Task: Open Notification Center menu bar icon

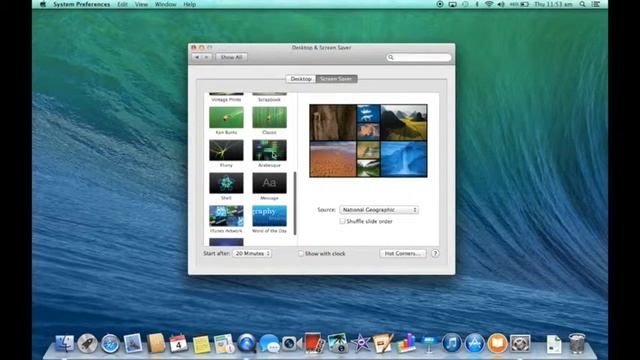Action: click(596, 4)
